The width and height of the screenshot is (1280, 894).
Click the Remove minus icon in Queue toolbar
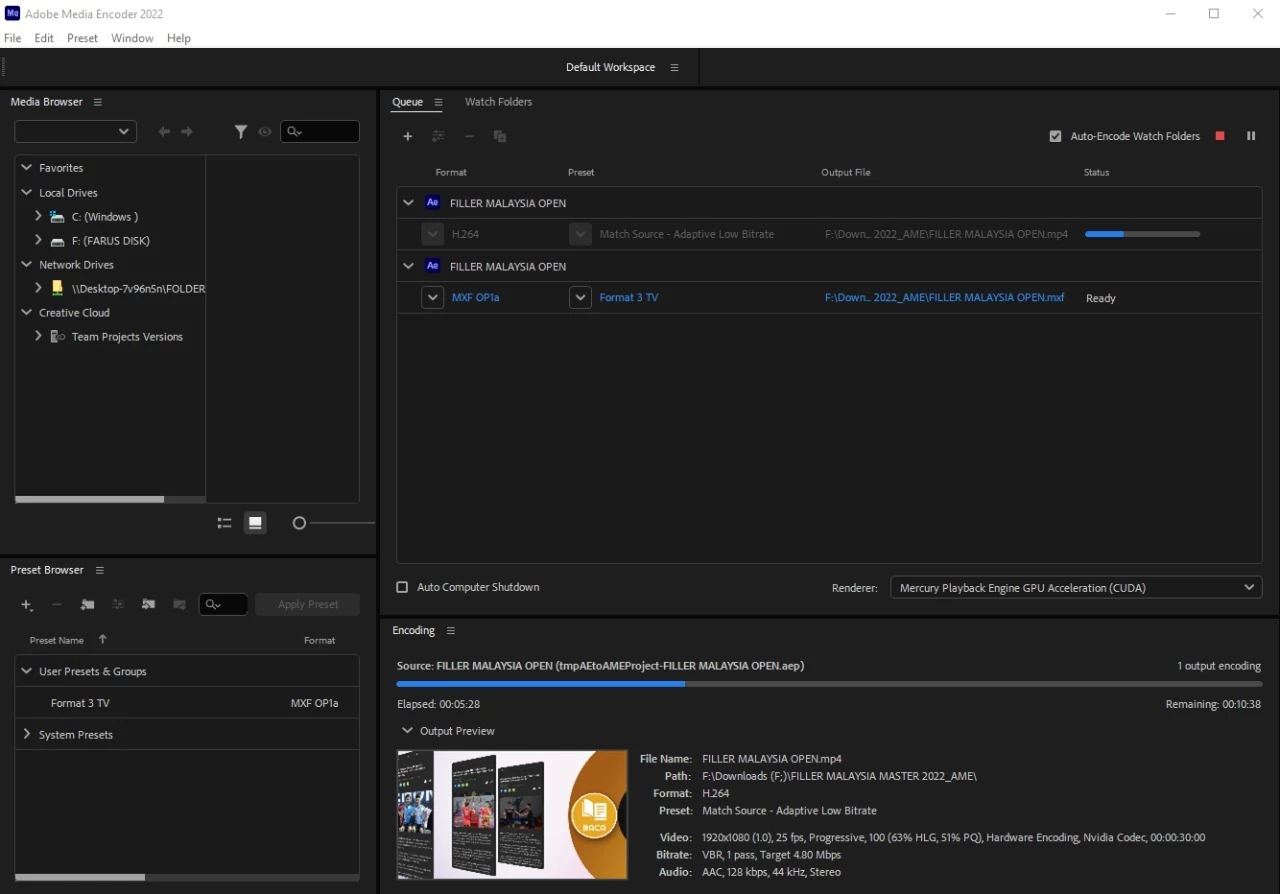click(468, 136)
